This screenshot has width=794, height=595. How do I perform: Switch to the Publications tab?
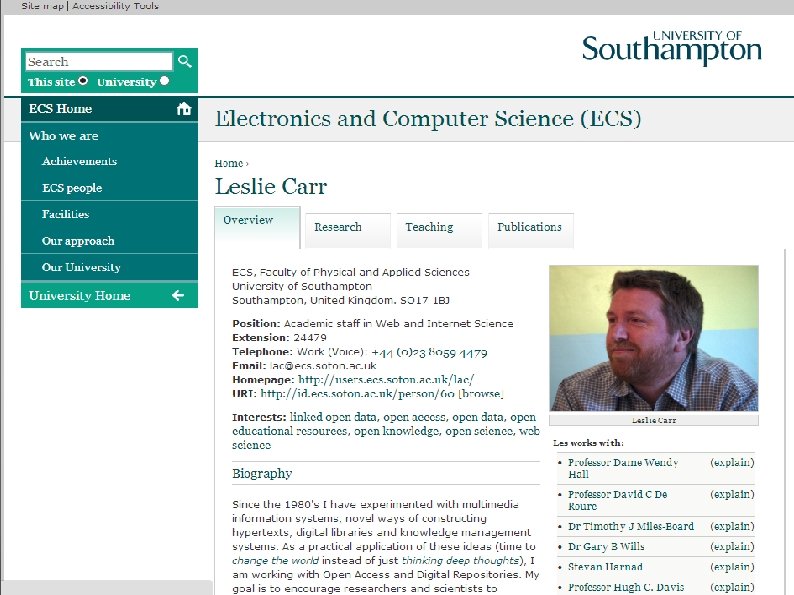[531, 230]
